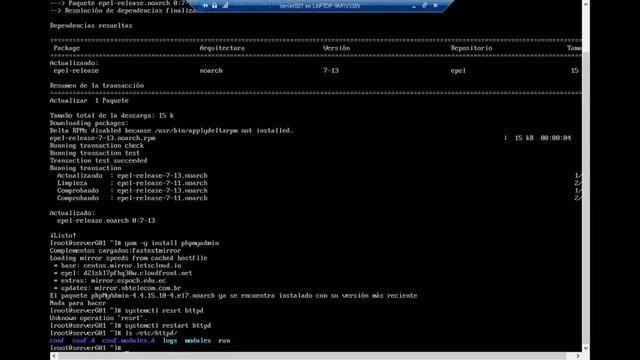Click the 'Versión' column header
The image size is (640, 360).
[x=336, y=48]
